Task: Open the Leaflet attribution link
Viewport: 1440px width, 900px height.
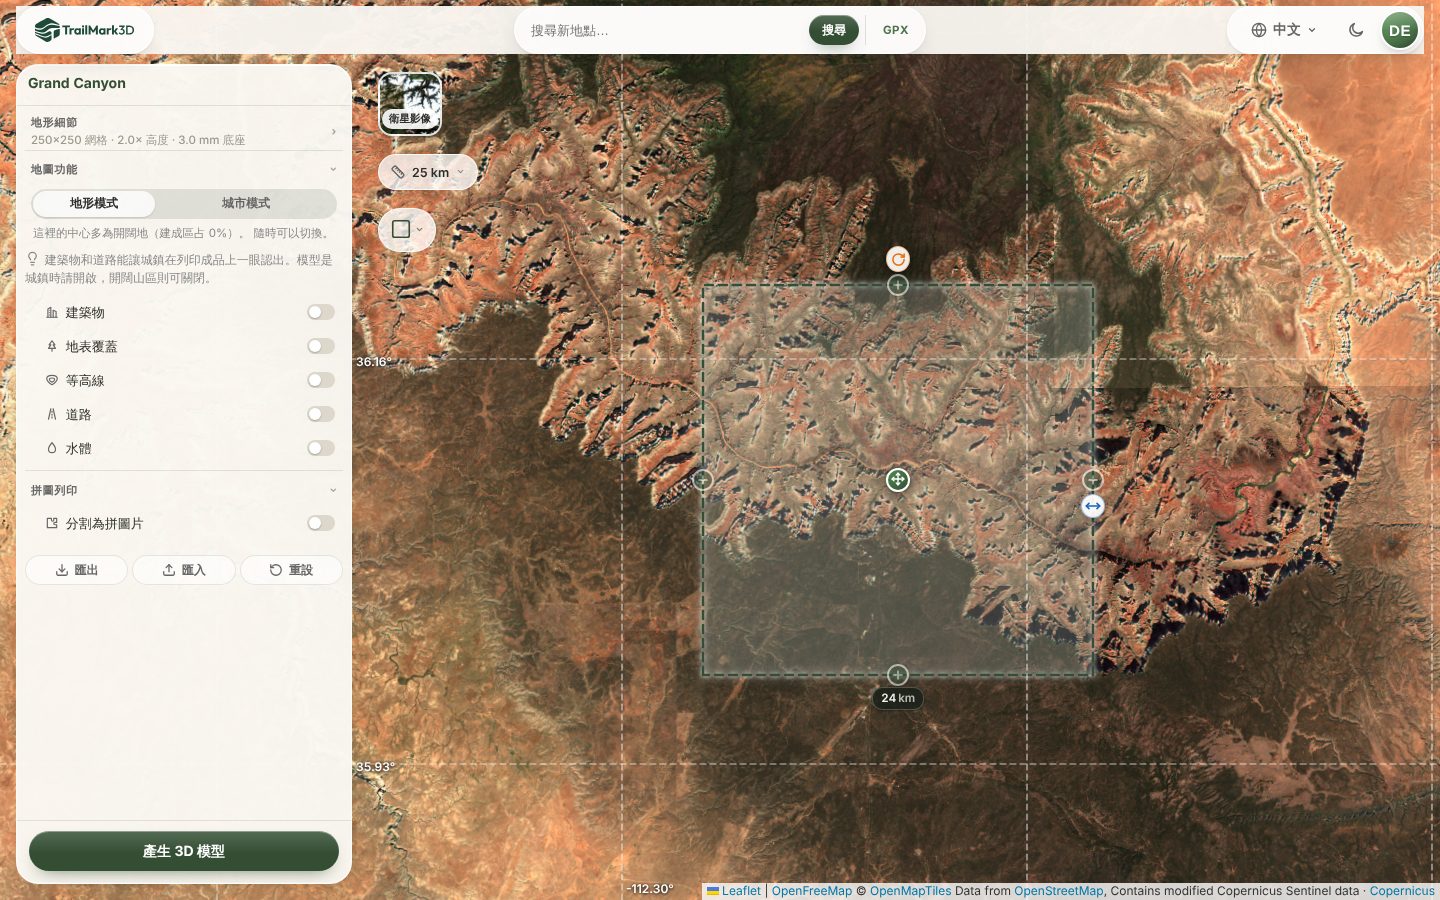Action: point(734,891)
